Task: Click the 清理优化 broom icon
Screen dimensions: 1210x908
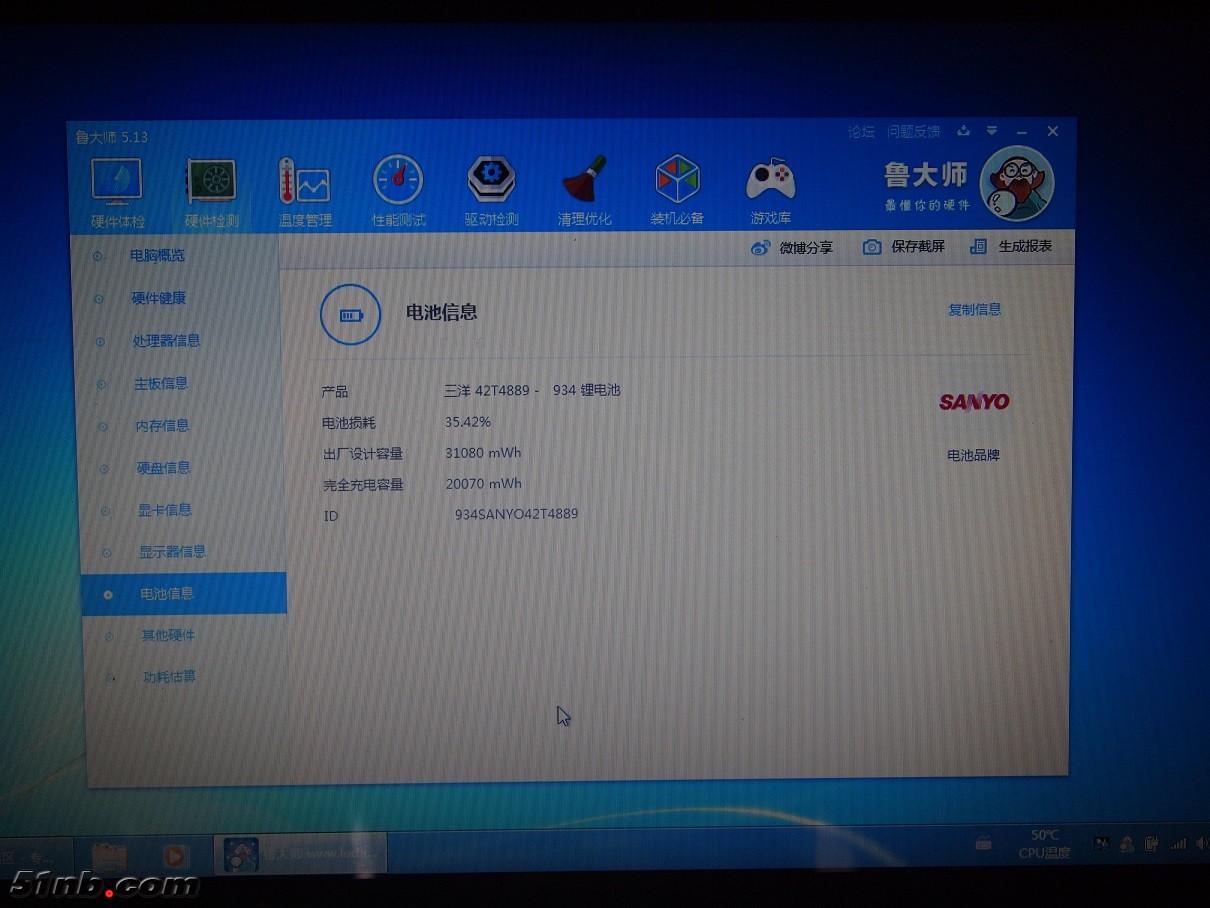Action: pos(584,189)
